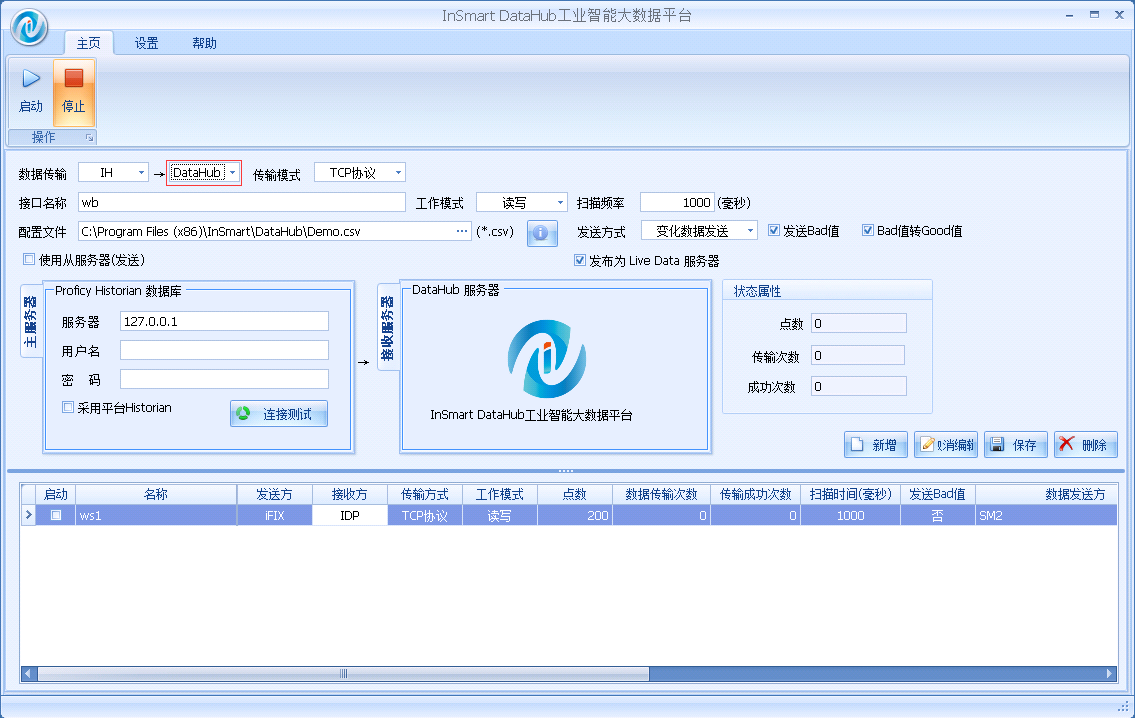Image resolution: width=1135 pixels, height=718 pixels.
Task: Click the 扫描时间(毫秒) column header
Action: coord(851,494)
